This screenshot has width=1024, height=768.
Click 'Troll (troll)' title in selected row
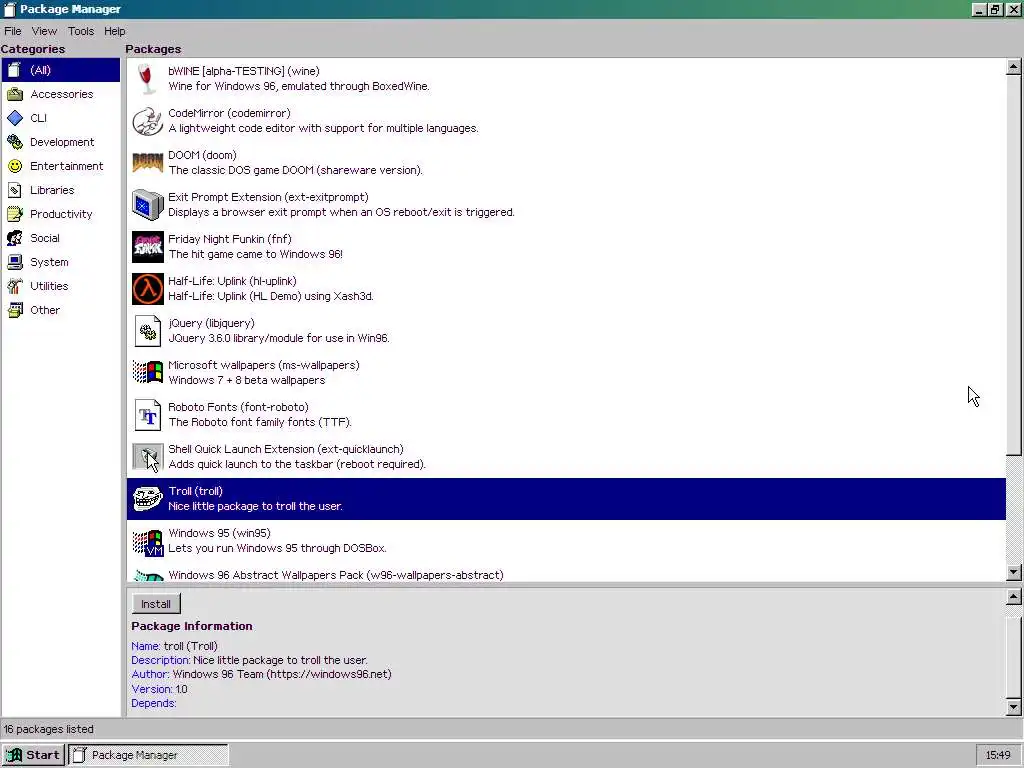[x=195, y=492]
